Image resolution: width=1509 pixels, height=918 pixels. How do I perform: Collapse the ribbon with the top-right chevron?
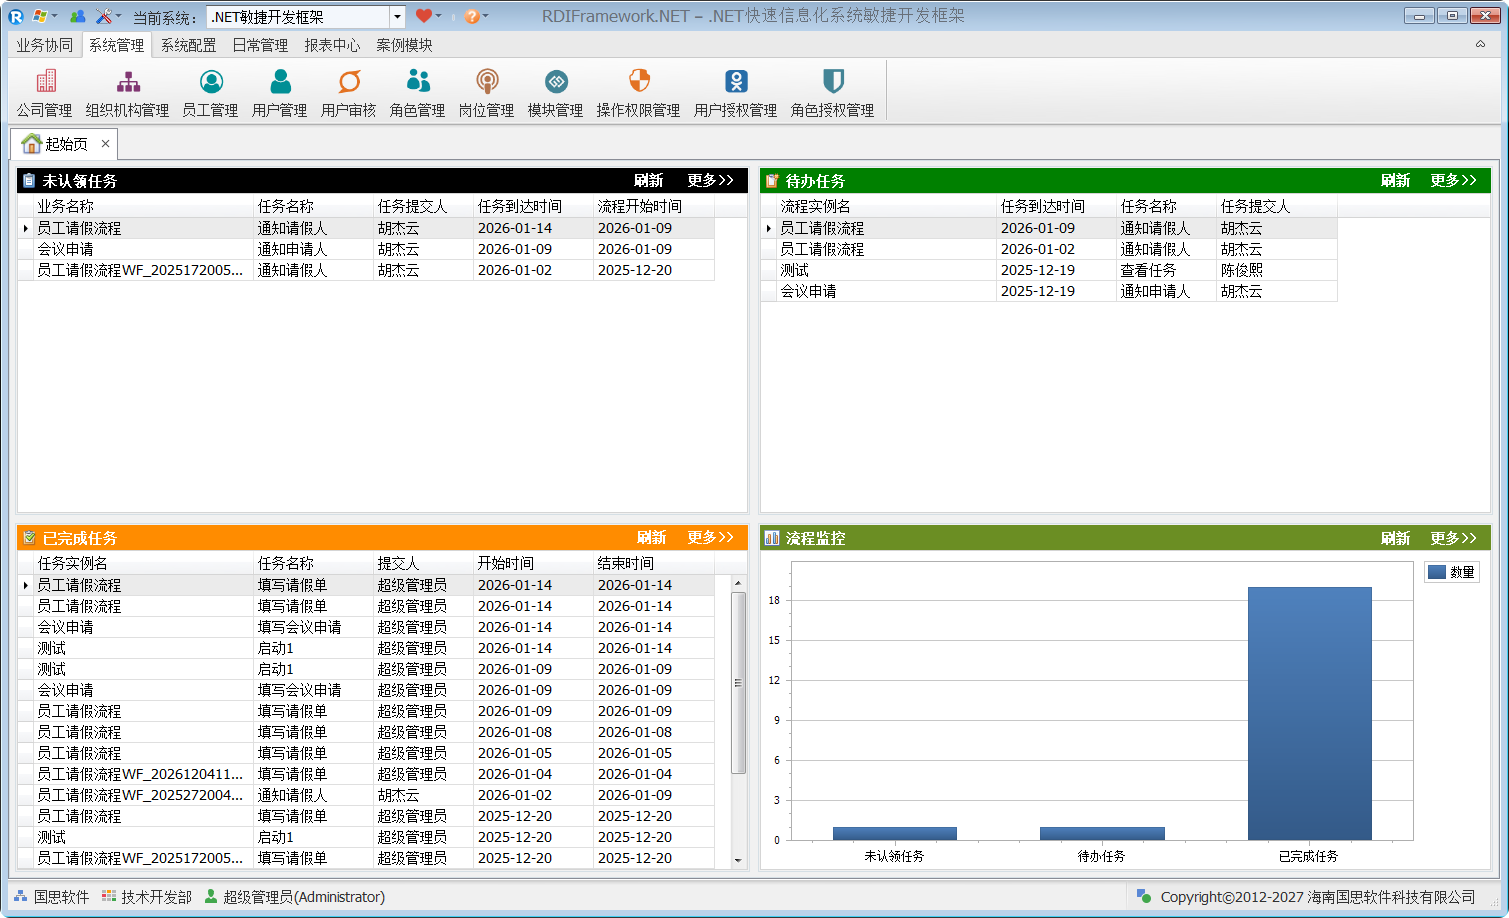(1480, 44)
